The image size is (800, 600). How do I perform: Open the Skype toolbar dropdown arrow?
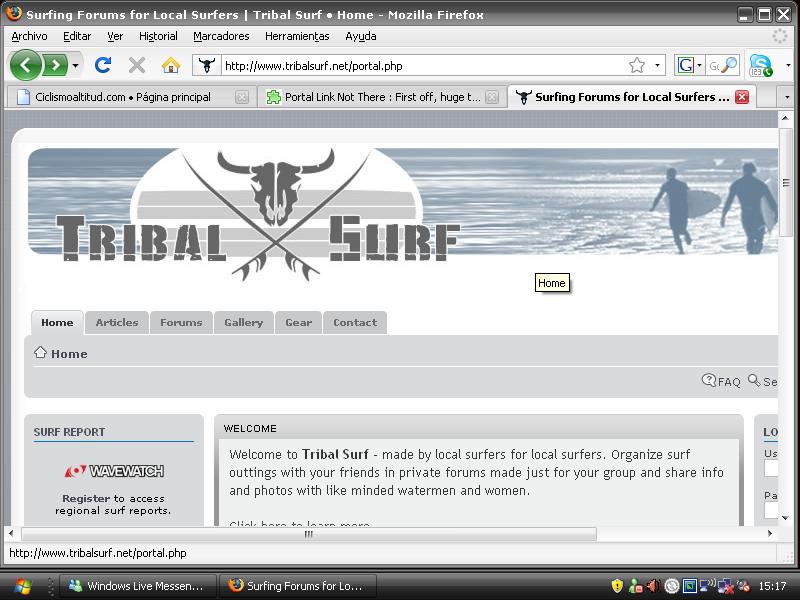(788, 65)
